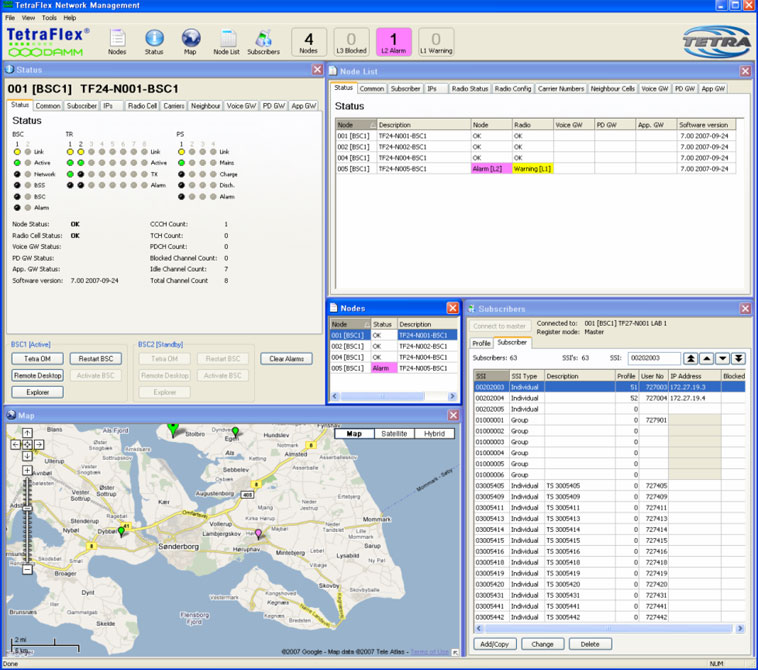
Task: Pan the map right with arrow icon
Action: [x=39, y=444]
